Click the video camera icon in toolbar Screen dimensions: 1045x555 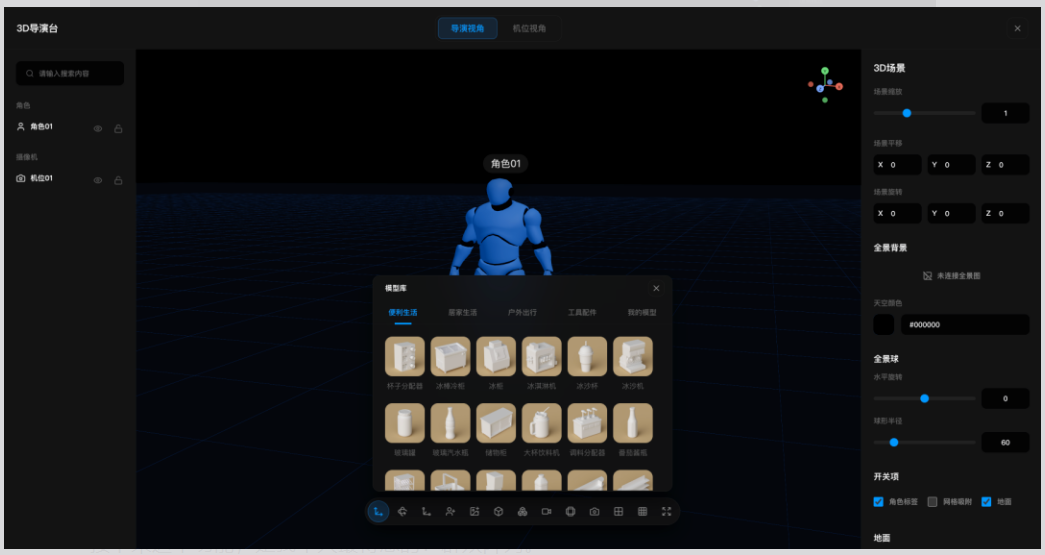tap(546, 512)
